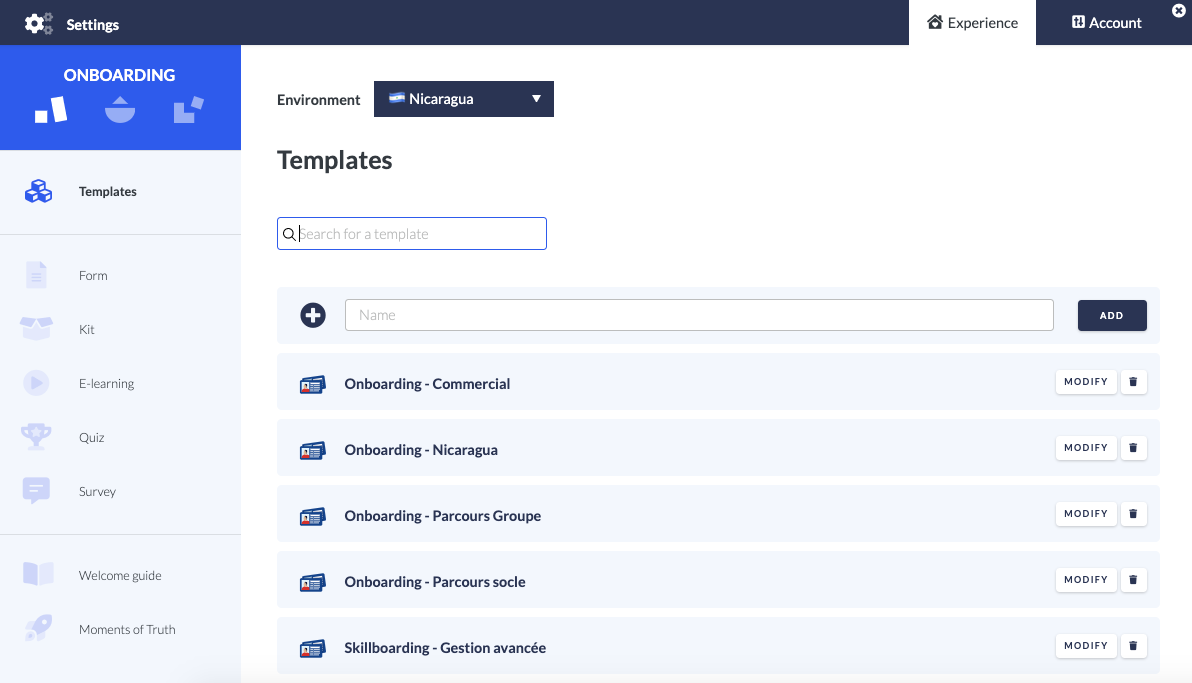Screen dimensions: 1192x683
Task: Click the Quiz trophy icon
Action: coord(36,437)
